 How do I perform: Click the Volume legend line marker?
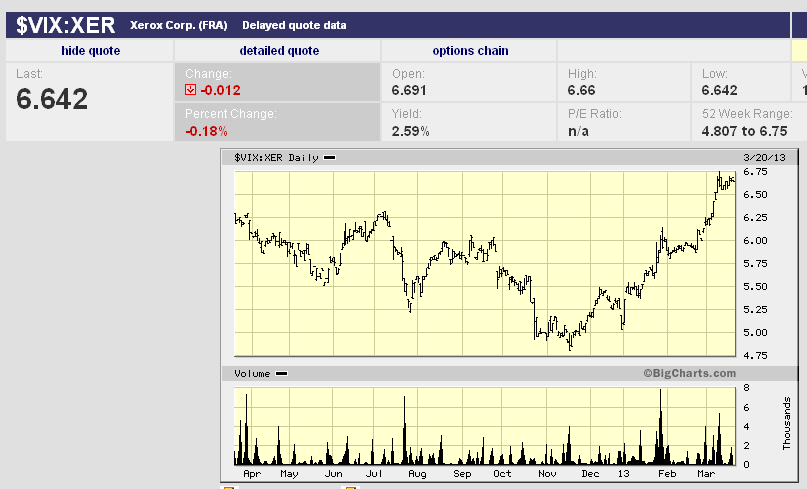pyautogui.click(x=282, y=374)
